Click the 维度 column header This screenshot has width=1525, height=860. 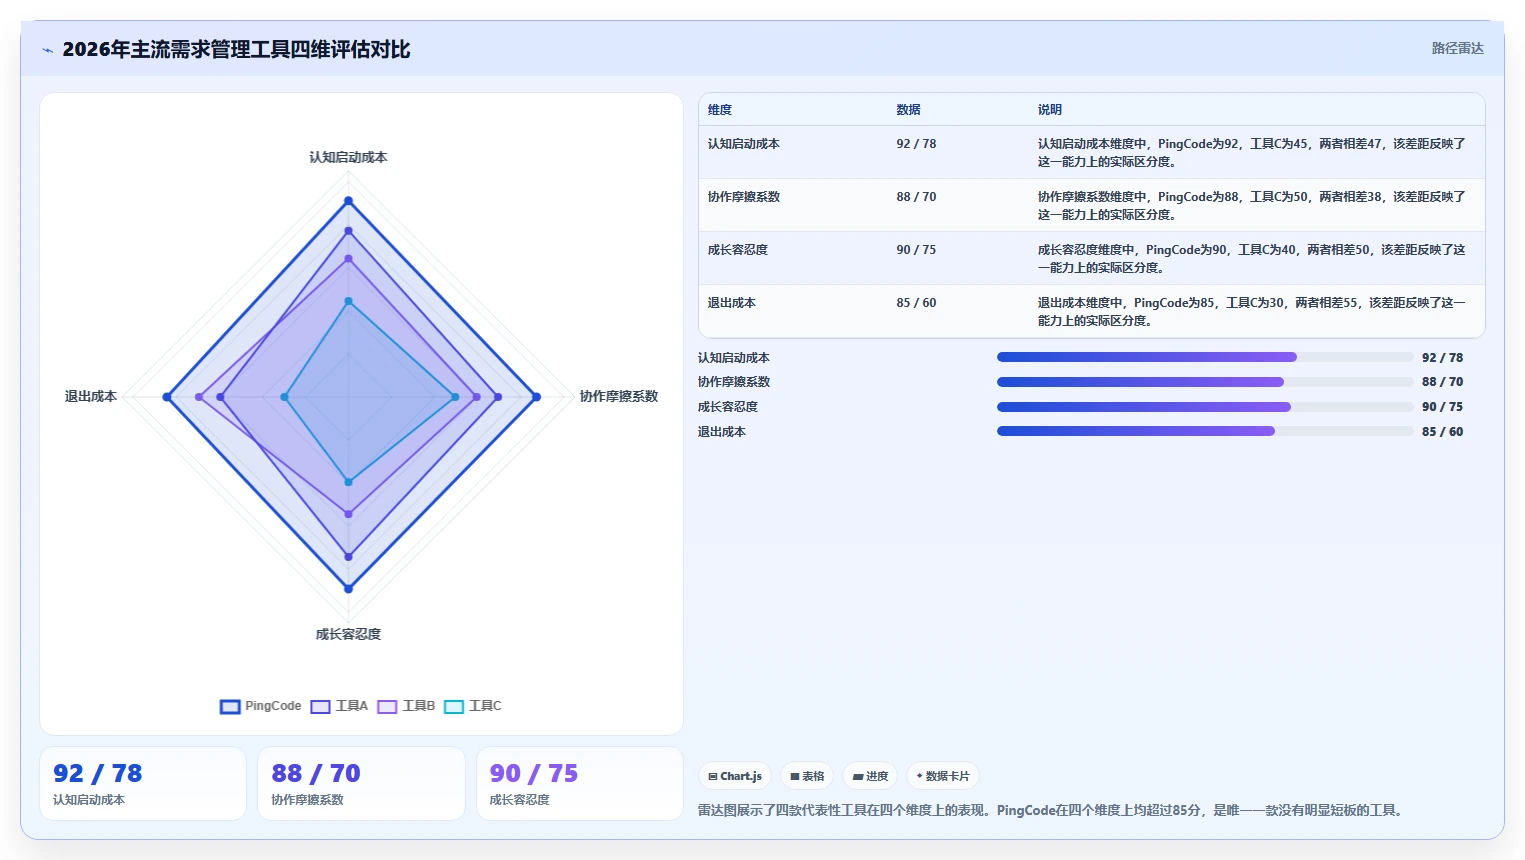pos(720,110)
